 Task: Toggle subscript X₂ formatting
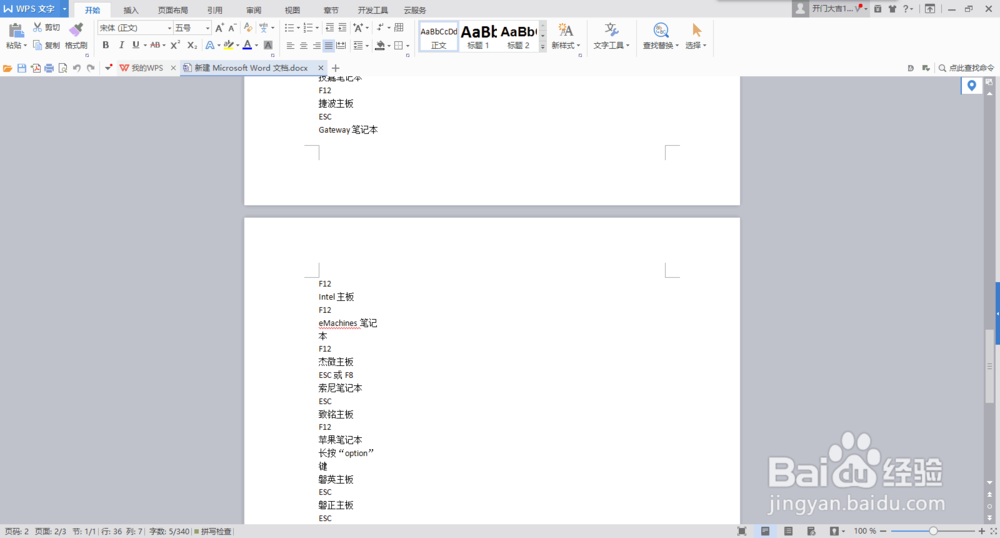click(x=192, y=45)
